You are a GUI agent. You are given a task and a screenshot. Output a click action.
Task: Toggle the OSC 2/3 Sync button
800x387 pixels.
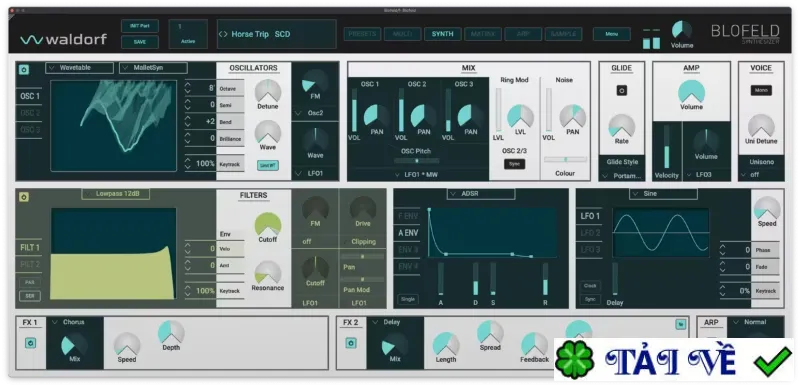click(514, 164)
